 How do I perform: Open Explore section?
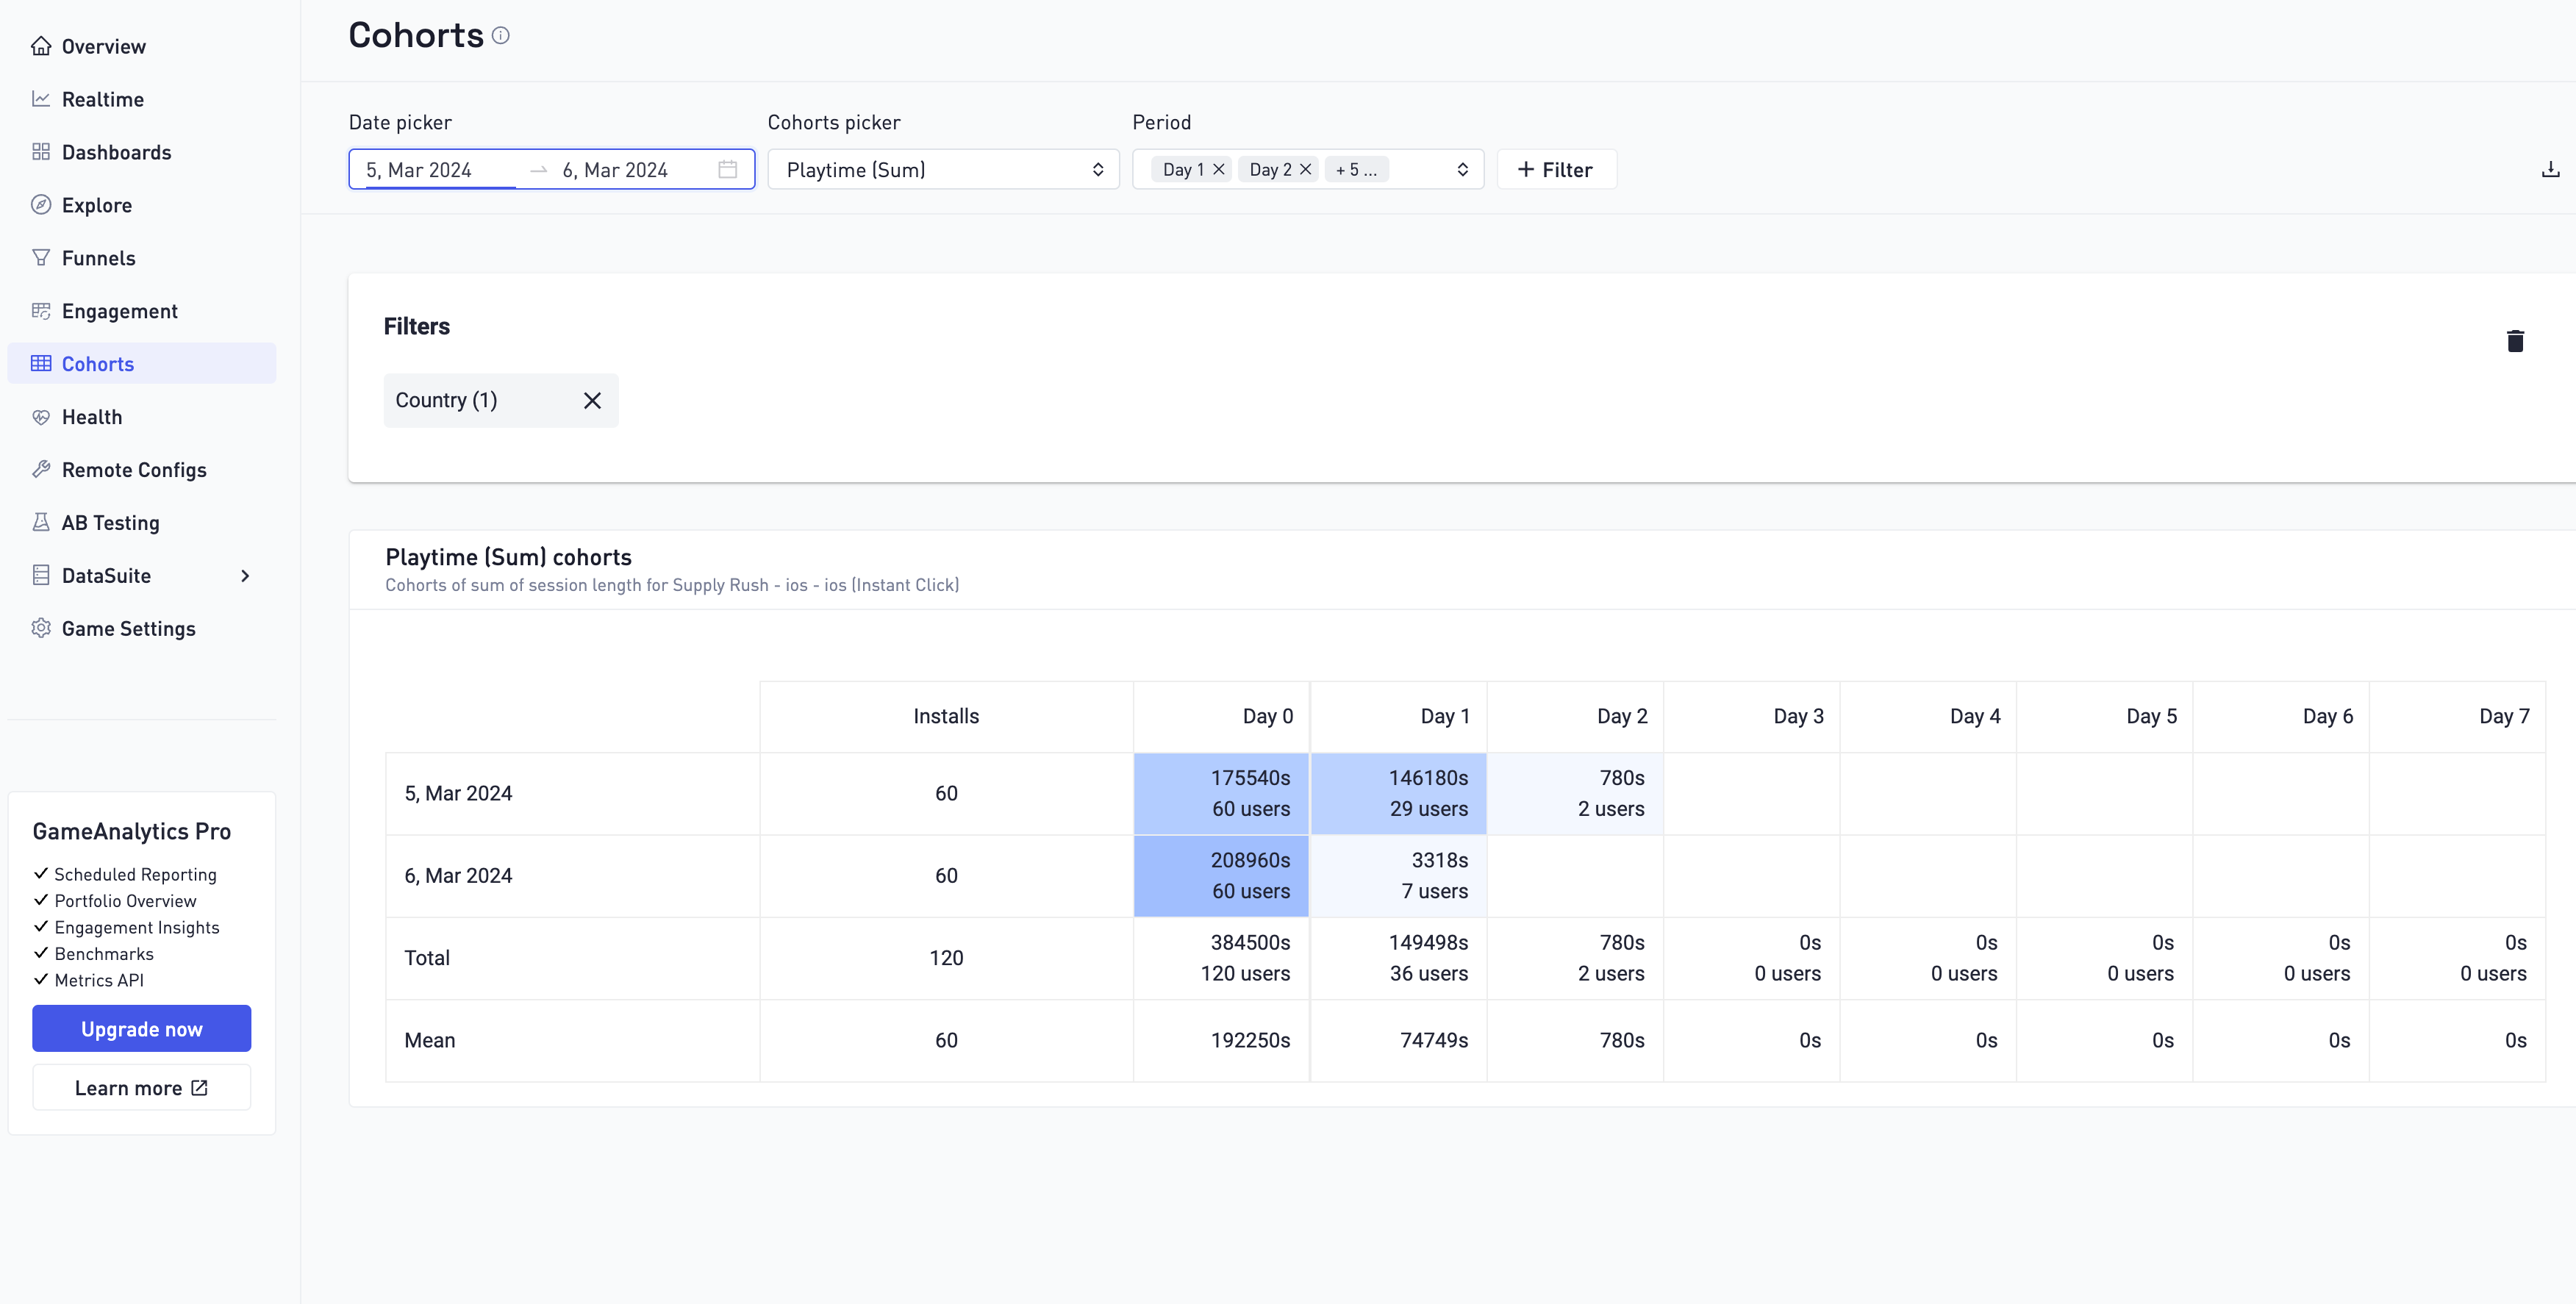coord(97,205)
